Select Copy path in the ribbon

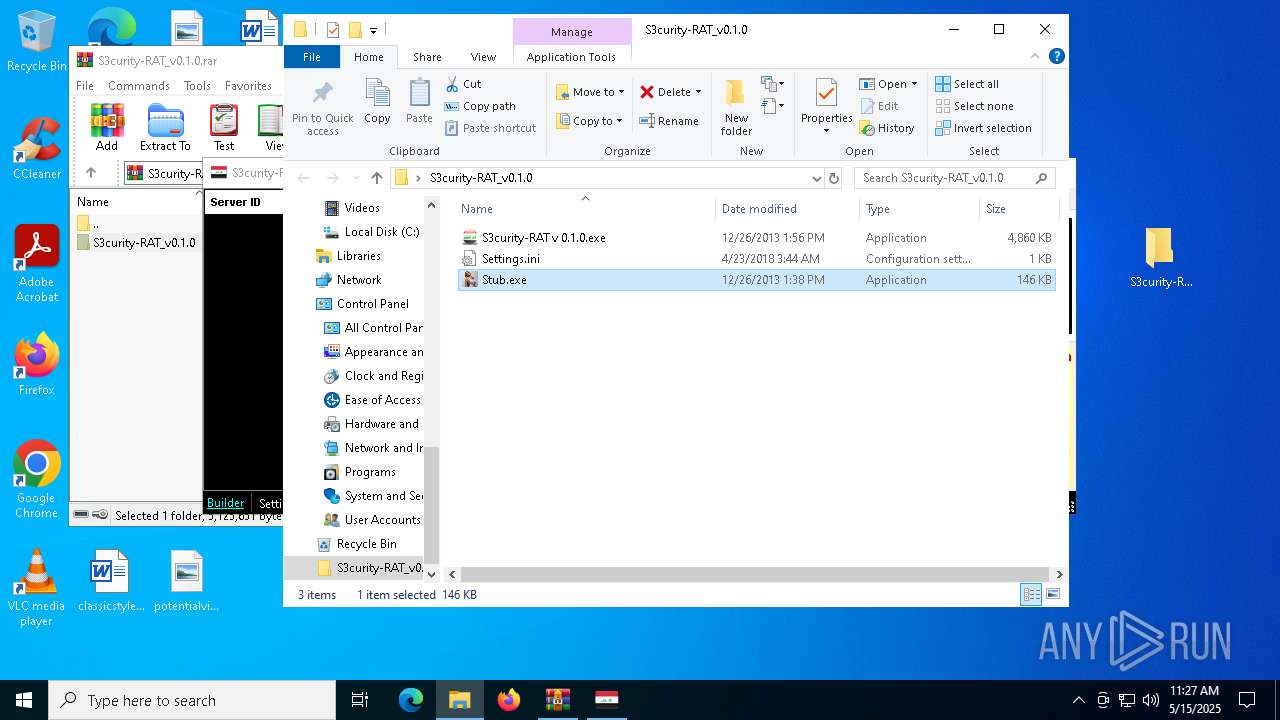(480, 106)
